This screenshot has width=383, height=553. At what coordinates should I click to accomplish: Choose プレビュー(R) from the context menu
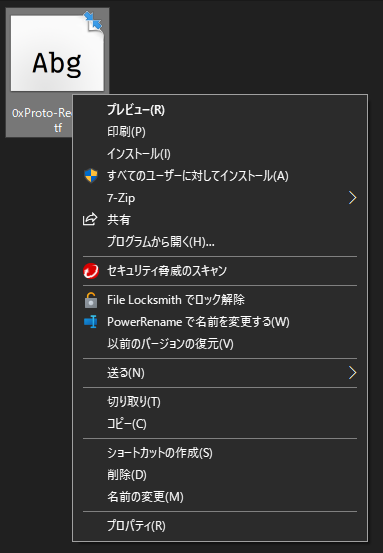220,110
